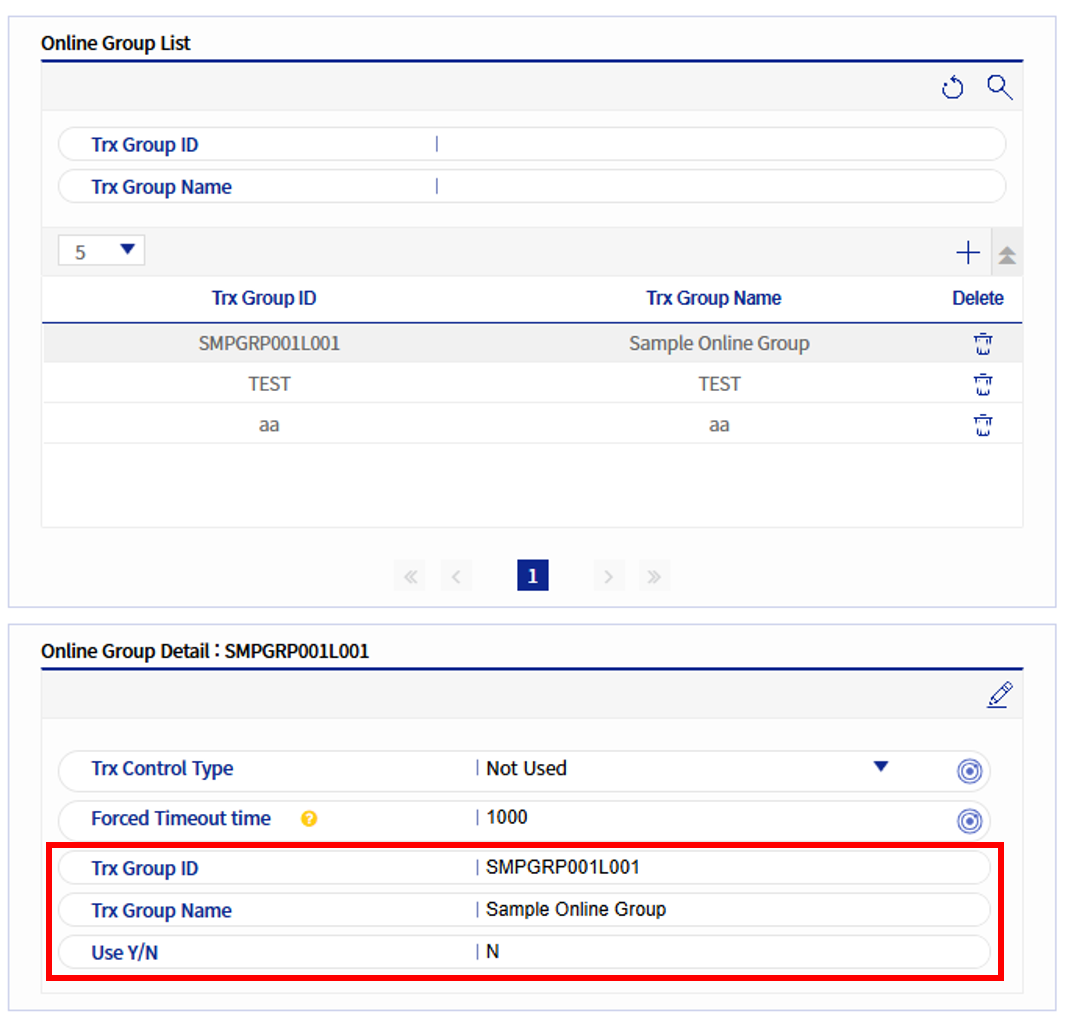This screenshot has height=1019, width=1066.
Task: Delete the SMPGRP001L001 row via trash icon
Action: pos(983,345)
